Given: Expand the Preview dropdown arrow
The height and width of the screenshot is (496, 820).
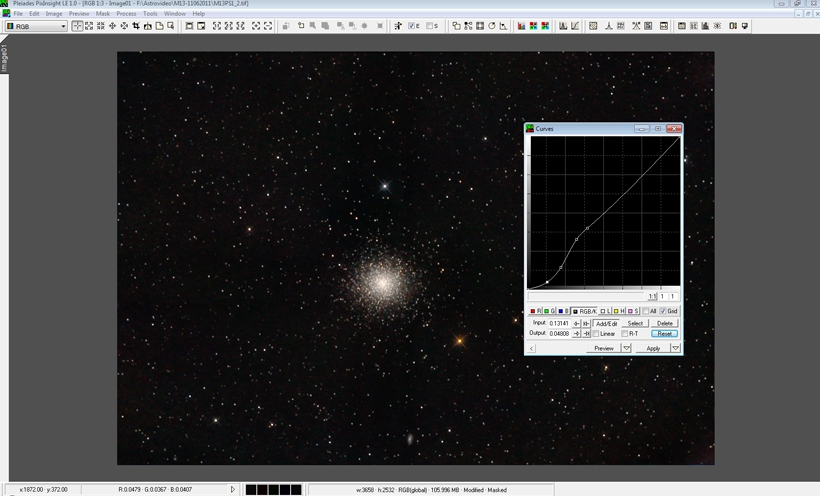Looking at the screenshot, I should [x=627, y=348].
